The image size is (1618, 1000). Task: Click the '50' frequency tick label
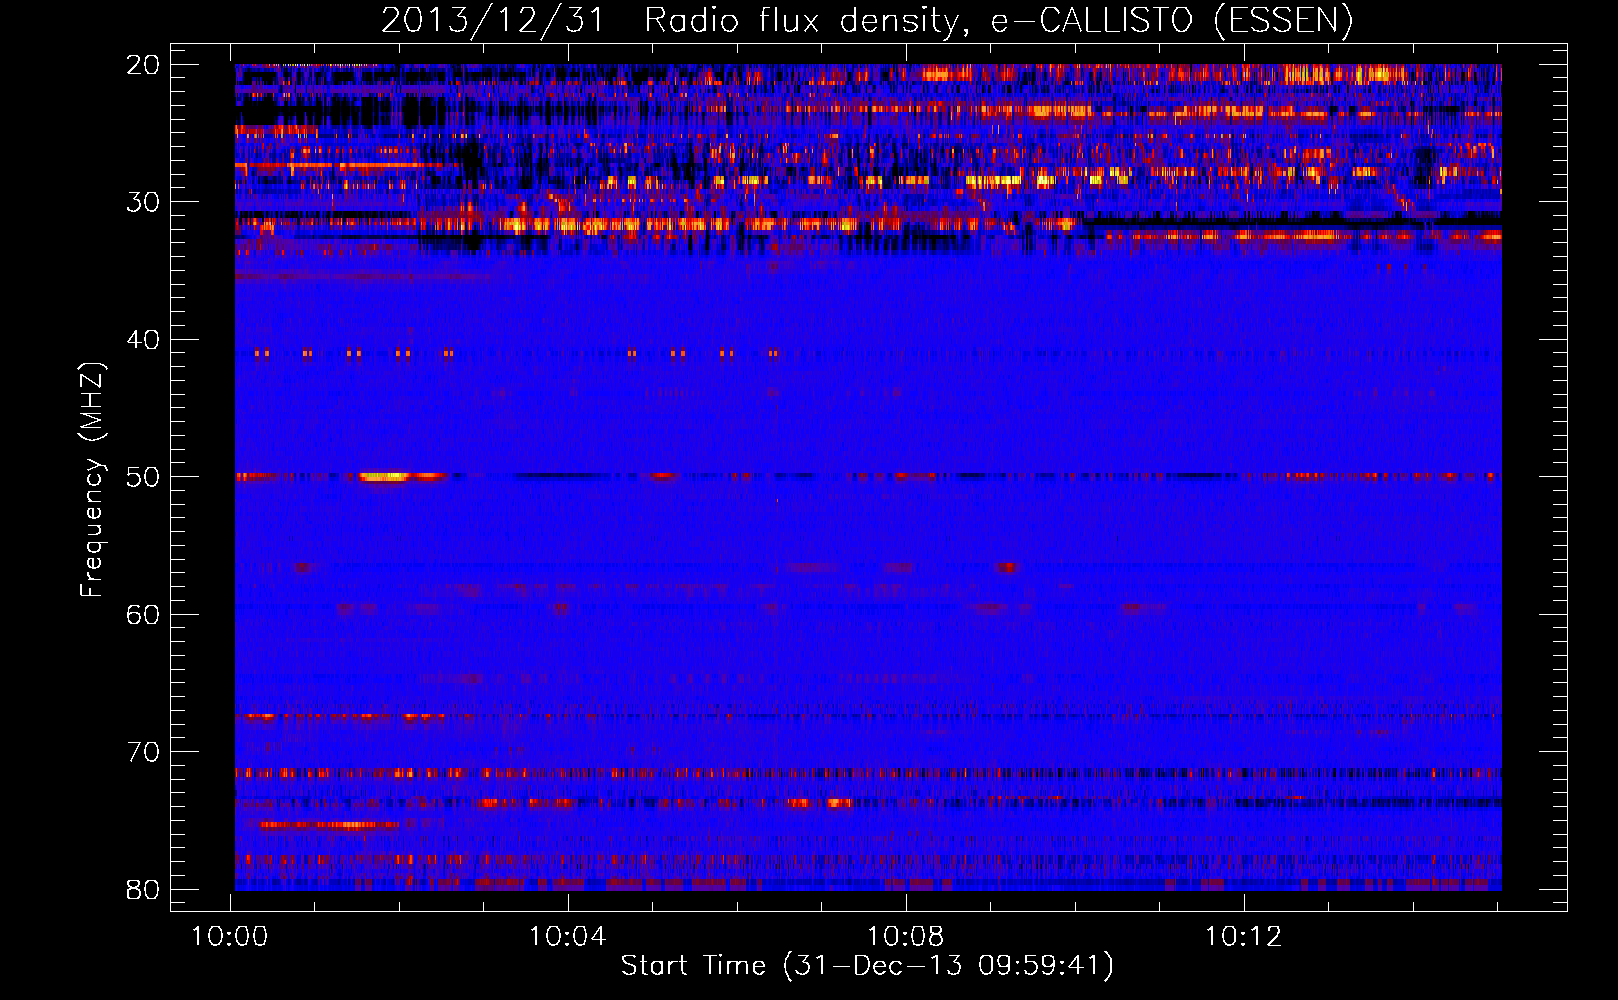143,477
